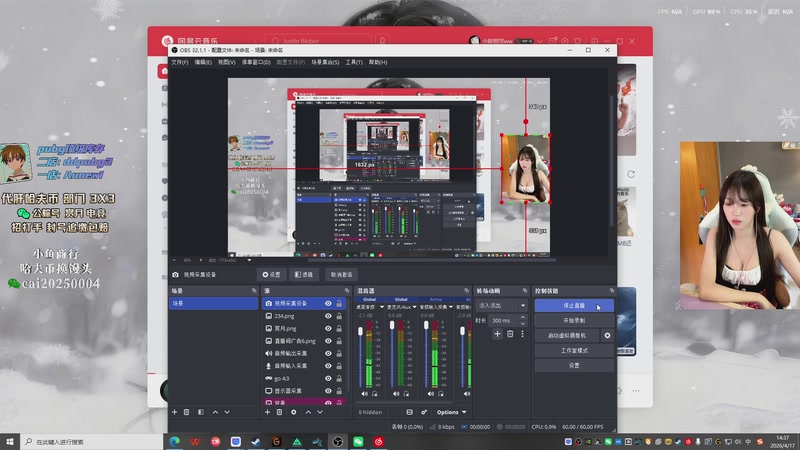This screenshot has height=450, width=800.
Task: Move selected source down in sources toolbar
Action: (320, 412)
